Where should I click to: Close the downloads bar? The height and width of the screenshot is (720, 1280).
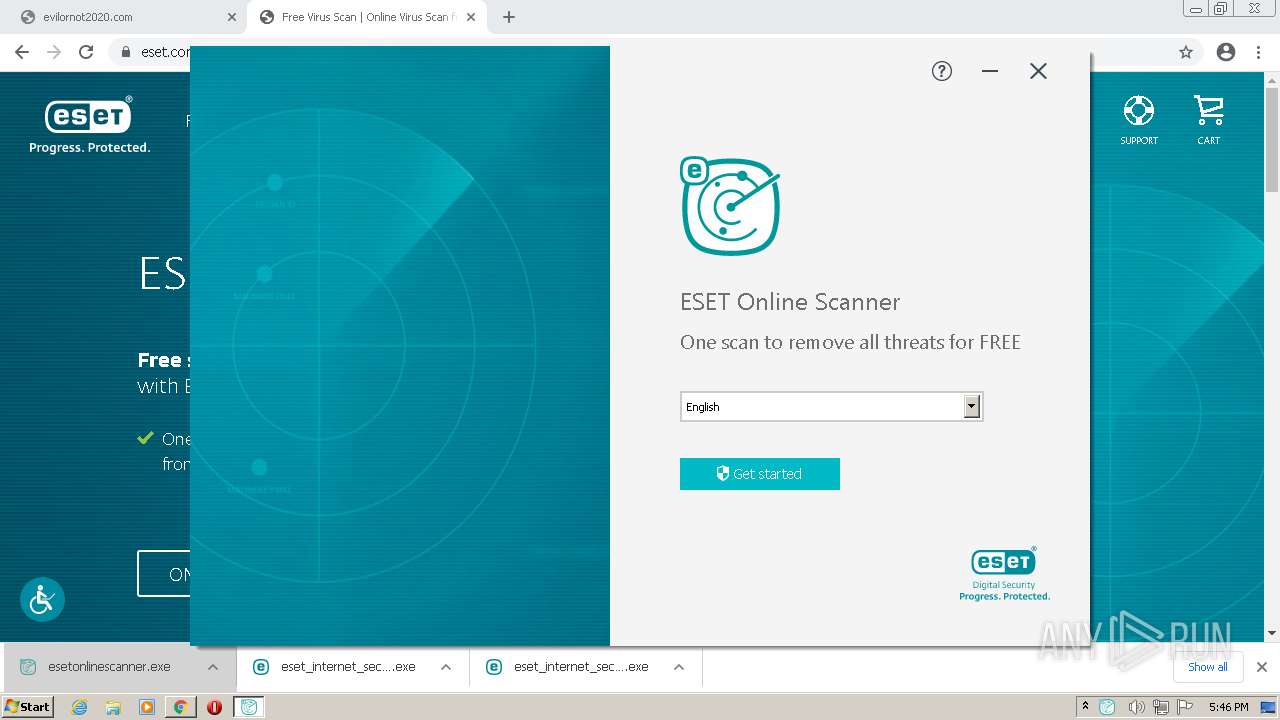[1262, 667]
